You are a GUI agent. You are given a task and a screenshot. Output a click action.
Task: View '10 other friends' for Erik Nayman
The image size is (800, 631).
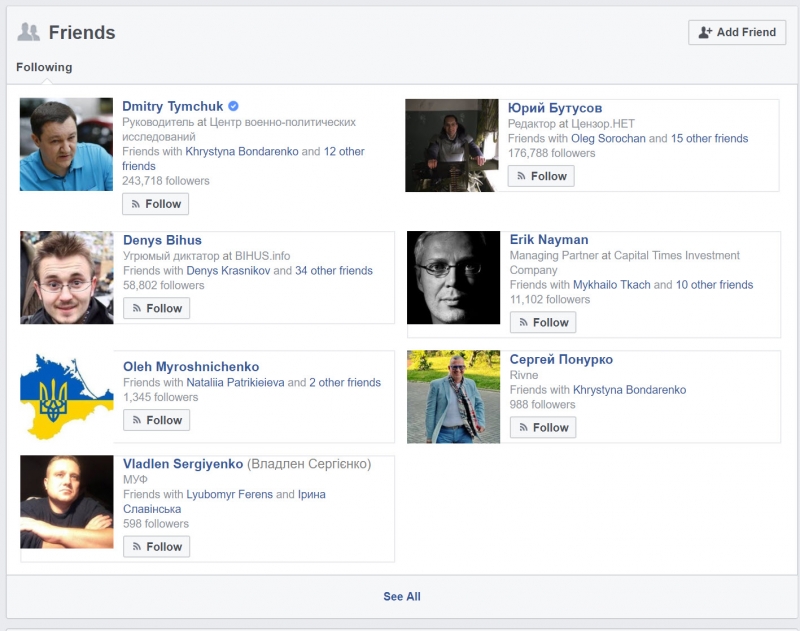pyautogui.click(x=714, y=285)
